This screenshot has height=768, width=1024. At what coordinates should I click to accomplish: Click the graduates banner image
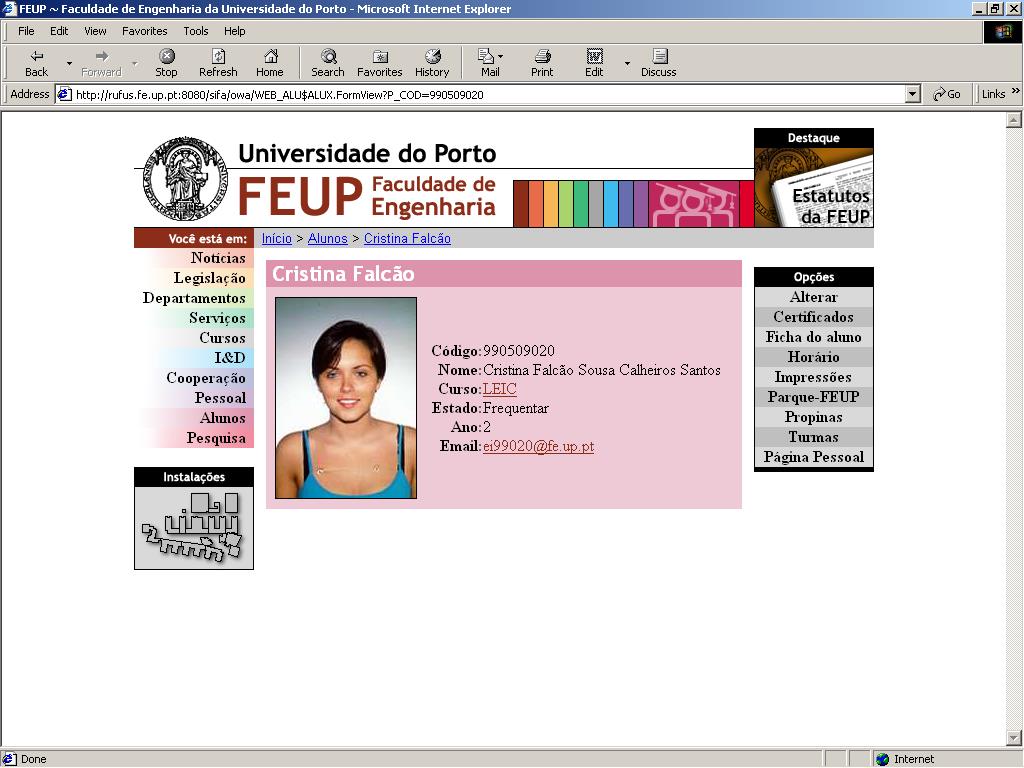coord(694,204)
